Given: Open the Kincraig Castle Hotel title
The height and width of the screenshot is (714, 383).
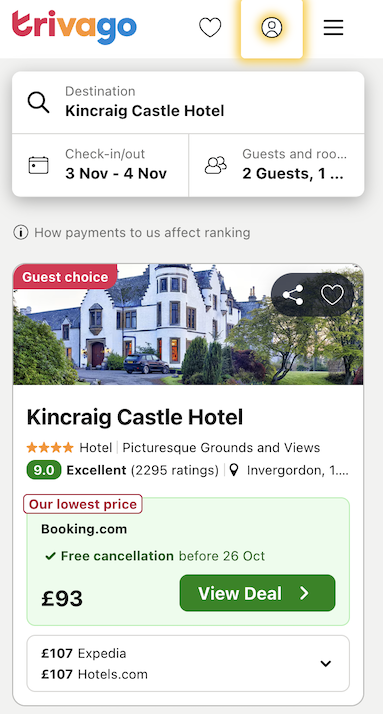Looking at the screenshot, I should click(x=135, y=417).
